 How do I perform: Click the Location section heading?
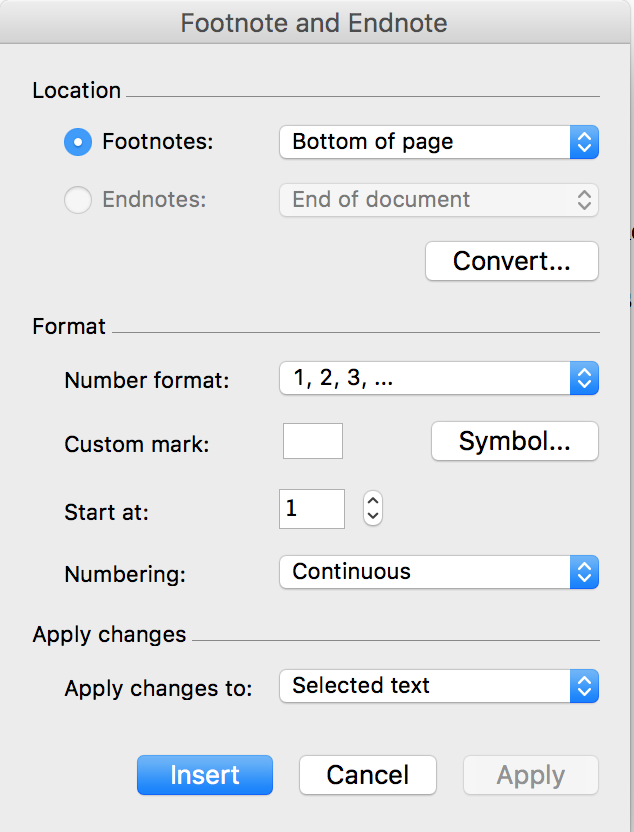click(x=76, y=90)
